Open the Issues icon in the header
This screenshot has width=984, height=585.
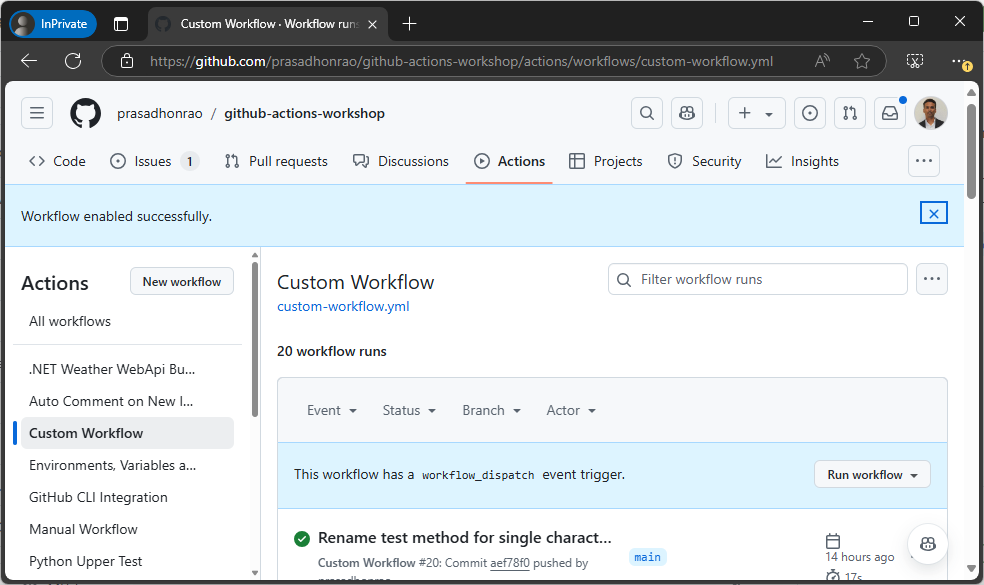pyautogui.click(x=810, y=113)
